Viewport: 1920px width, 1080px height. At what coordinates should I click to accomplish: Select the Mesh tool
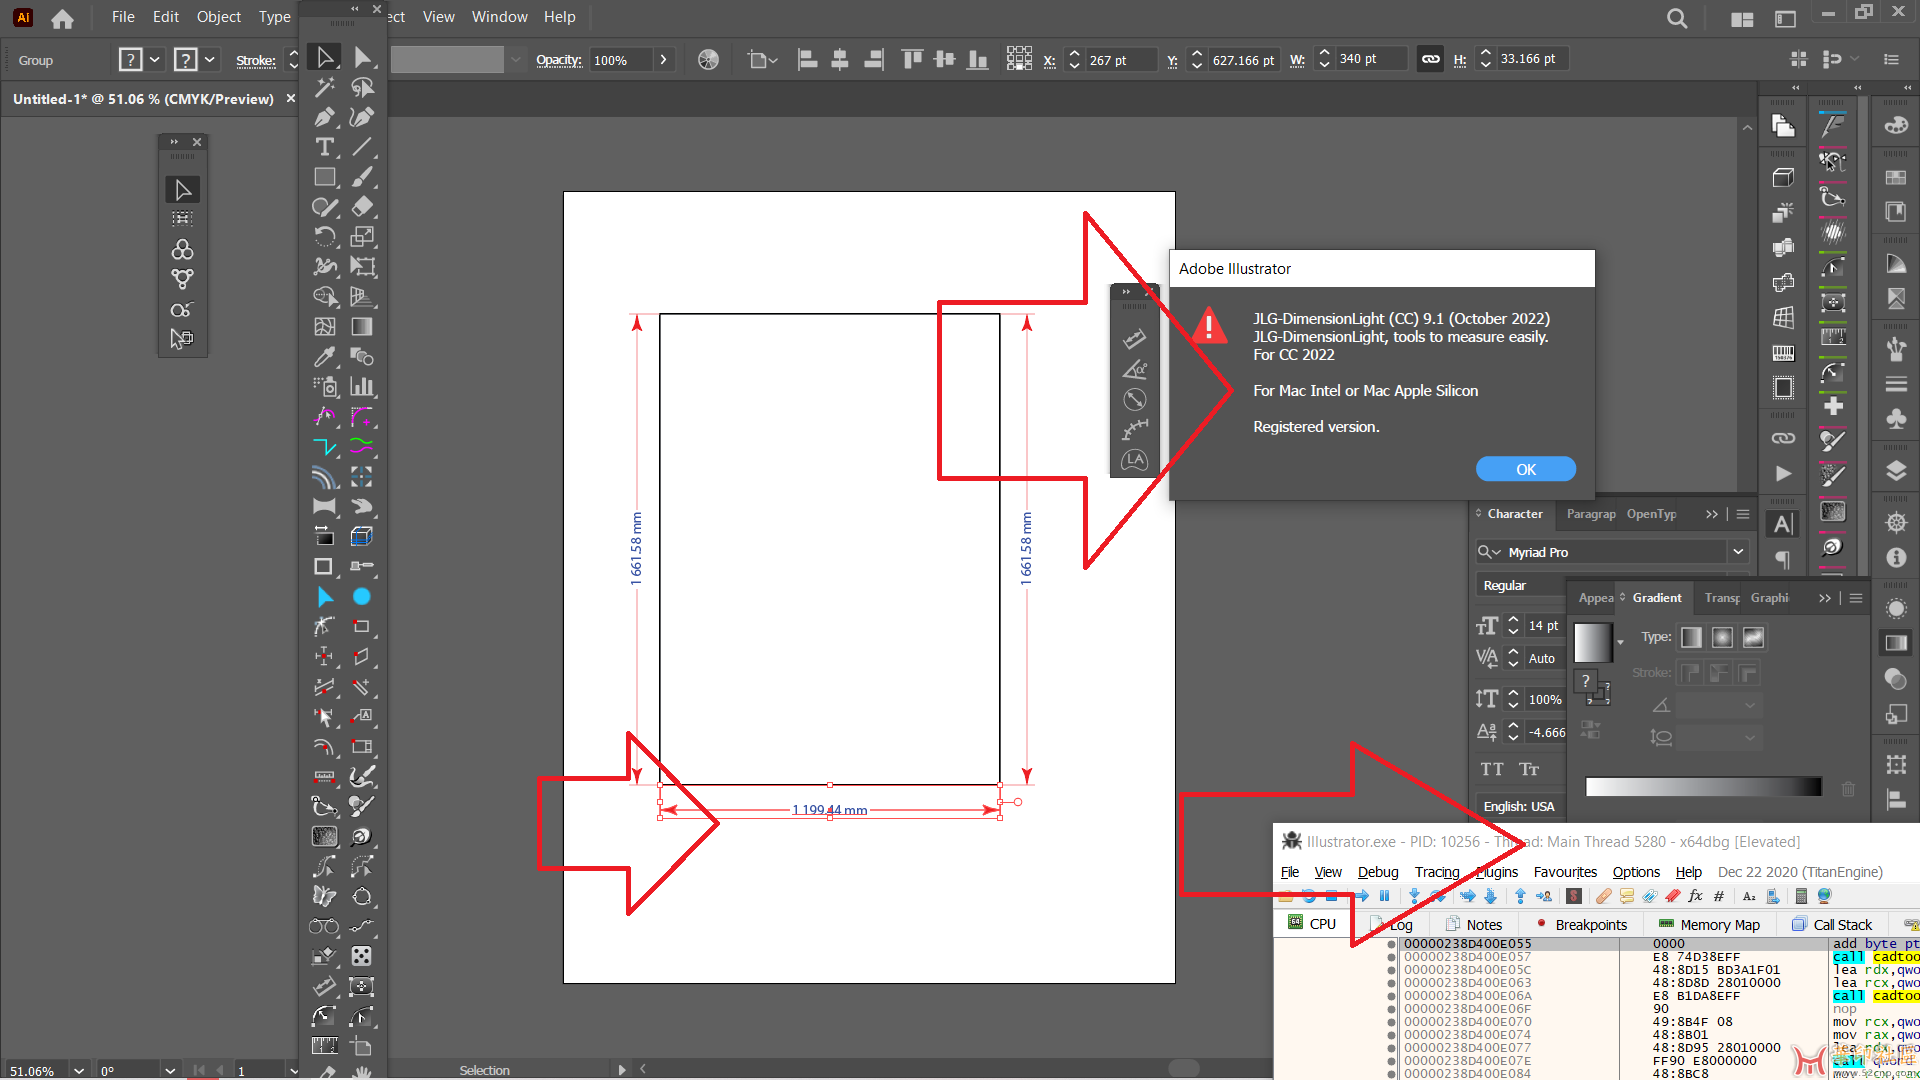point(324,327)
